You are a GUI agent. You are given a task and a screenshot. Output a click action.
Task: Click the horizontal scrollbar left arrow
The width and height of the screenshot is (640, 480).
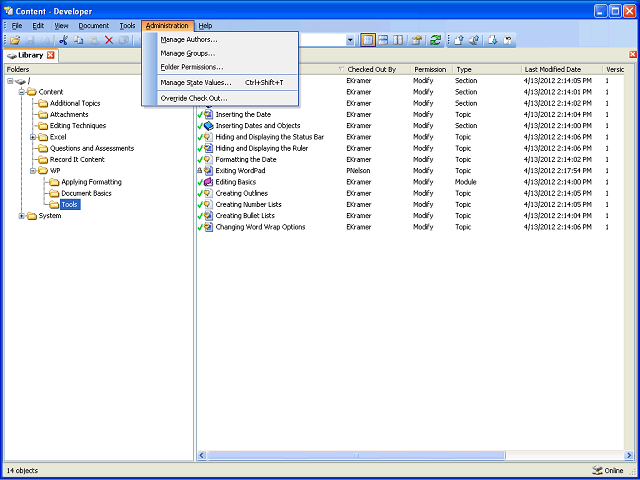coord(202,455)
